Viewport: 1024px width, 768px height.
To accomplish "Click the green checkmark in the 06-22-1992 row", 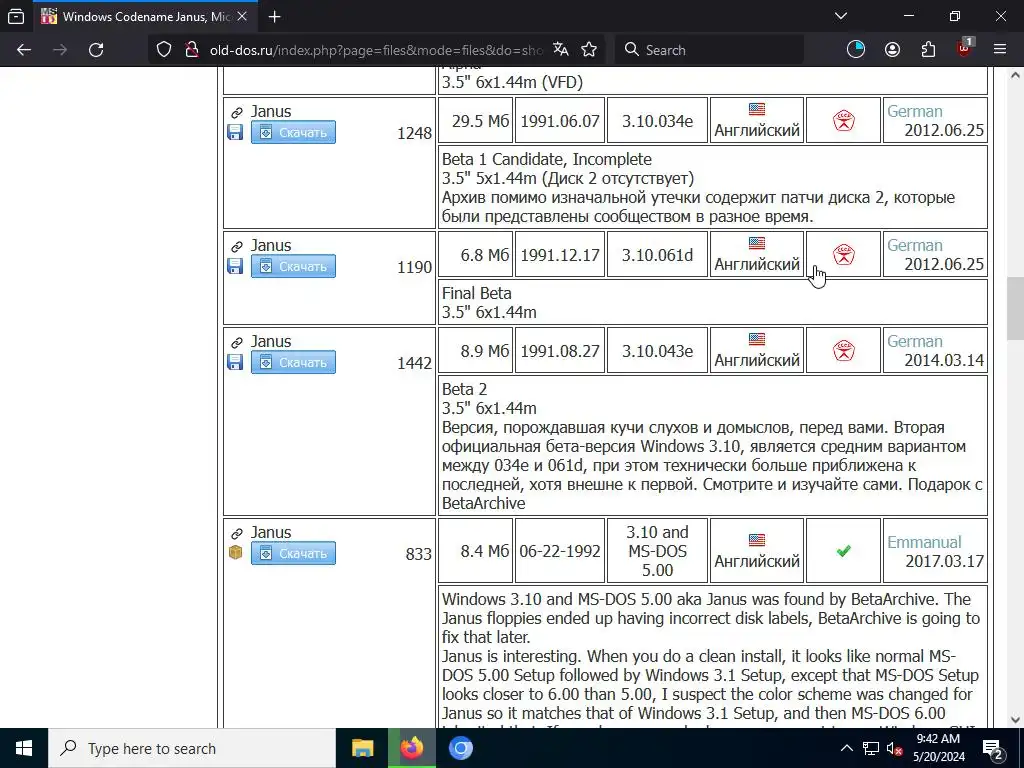I will [844, 551].
